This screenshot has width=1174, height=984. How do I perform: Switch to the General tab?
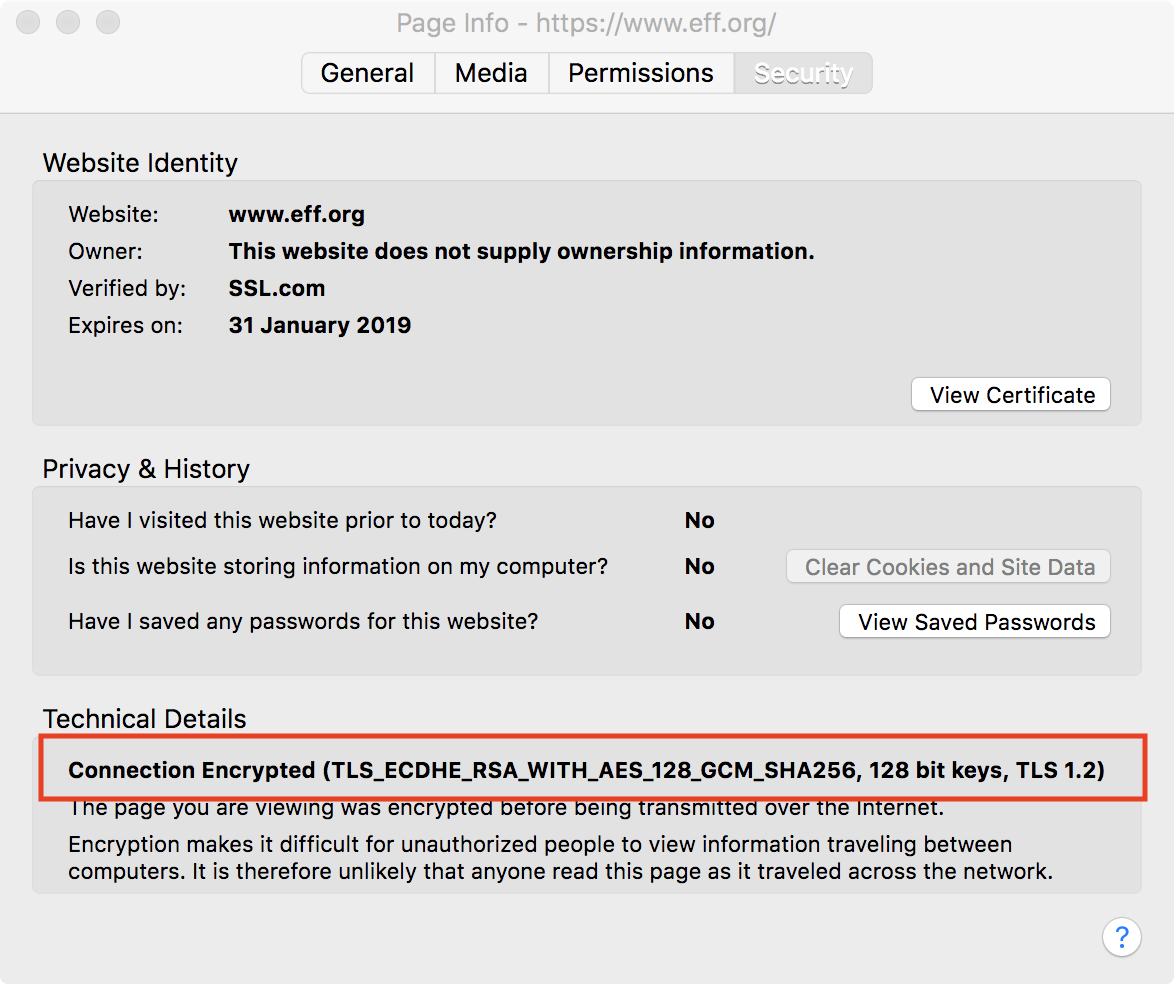click(x=368, y=73)
